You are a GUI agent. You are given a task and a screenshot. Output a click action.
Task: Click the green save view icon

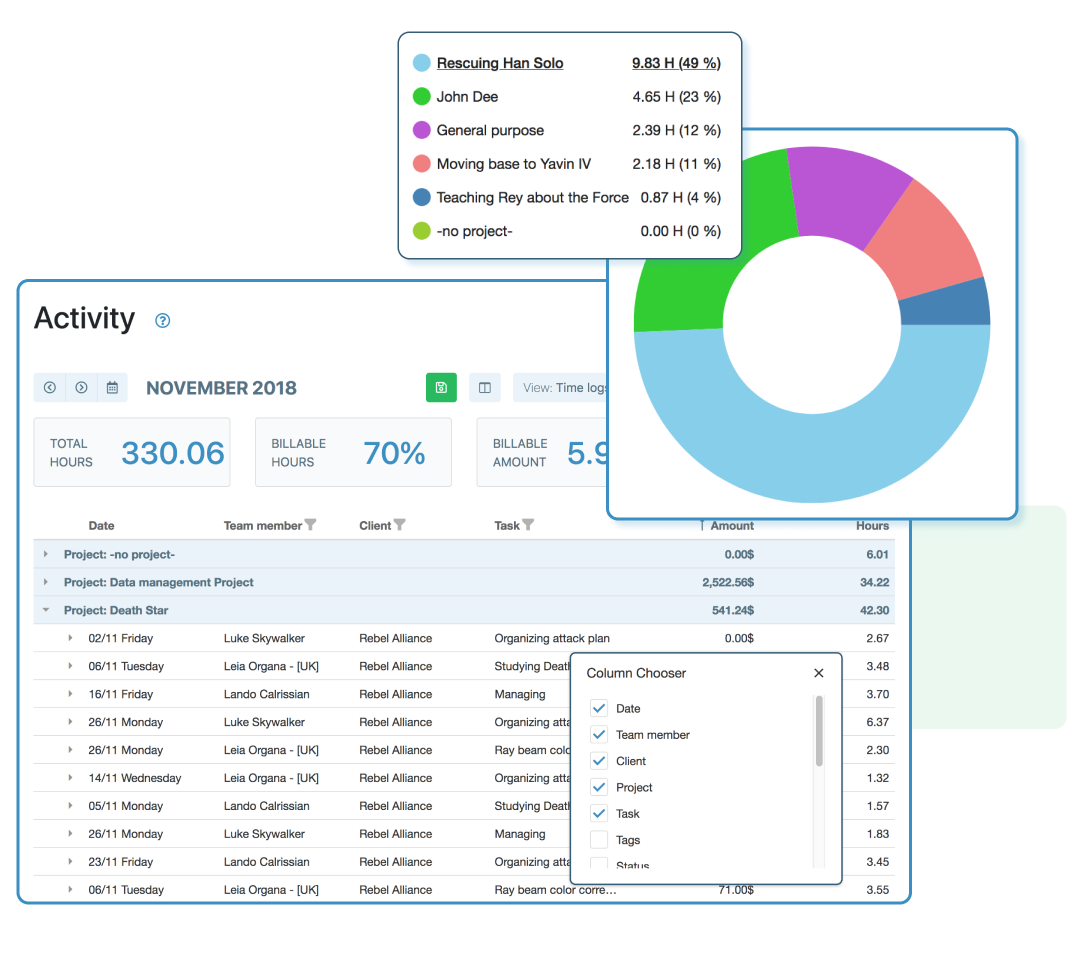tap(441, 388)
